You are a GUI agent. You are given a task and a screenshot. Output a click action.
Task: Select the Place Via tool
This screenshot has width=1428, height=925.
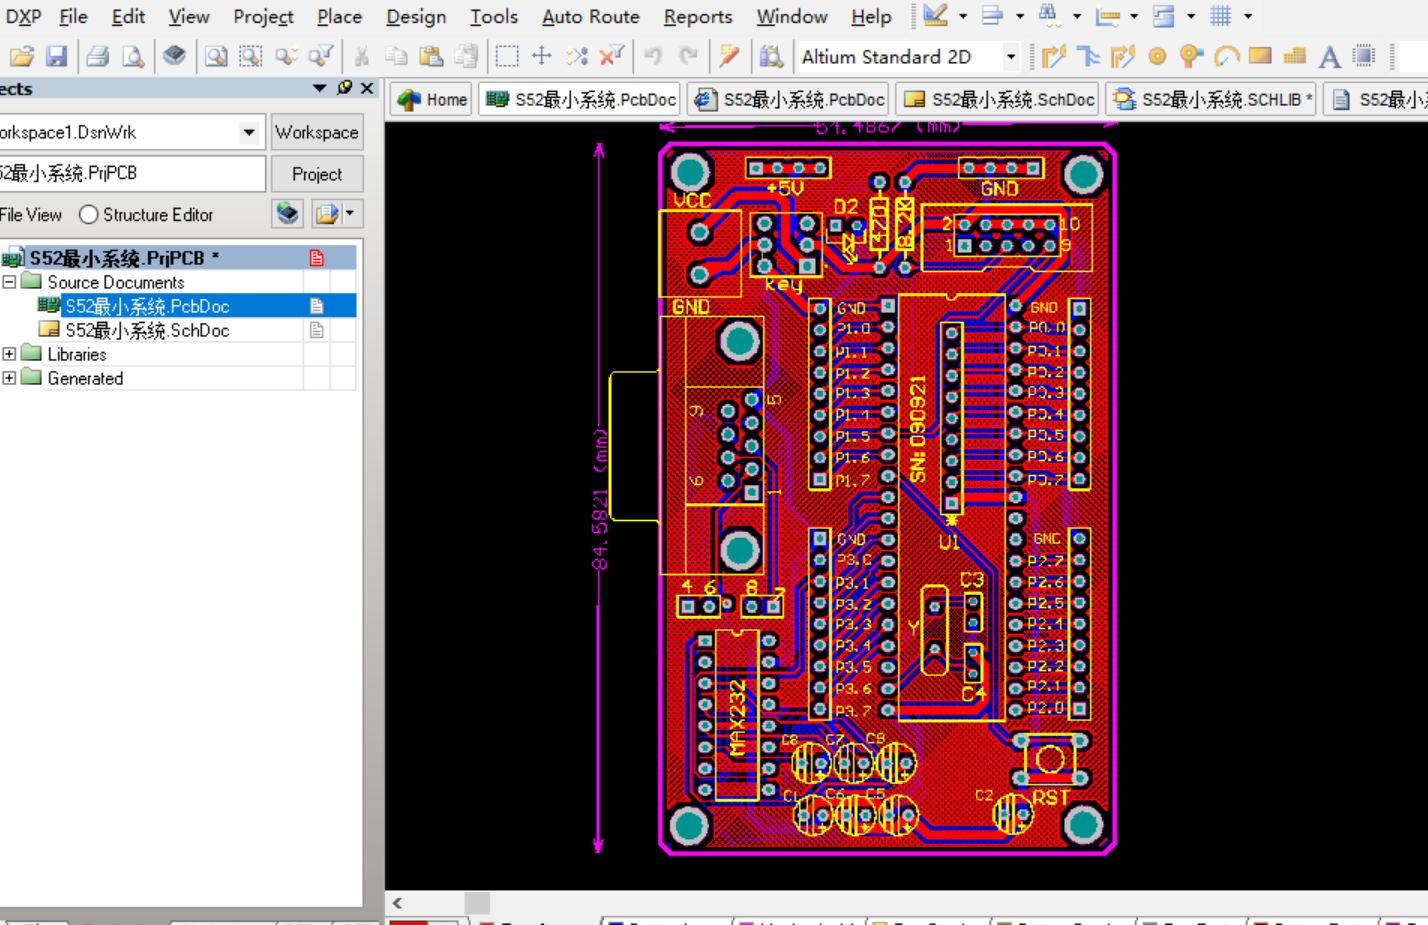pyautogui.click(x=1191, y=56)
